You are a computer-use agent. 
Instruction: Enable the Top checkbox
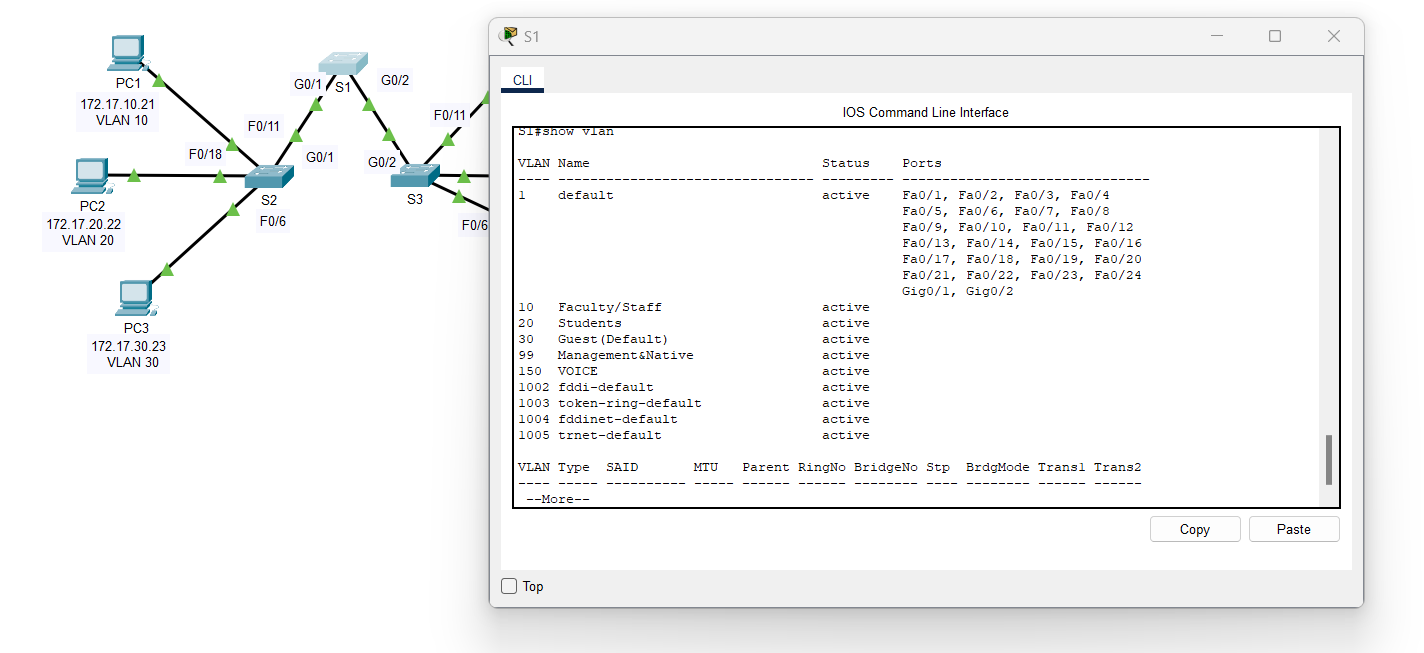pos(509,586)
